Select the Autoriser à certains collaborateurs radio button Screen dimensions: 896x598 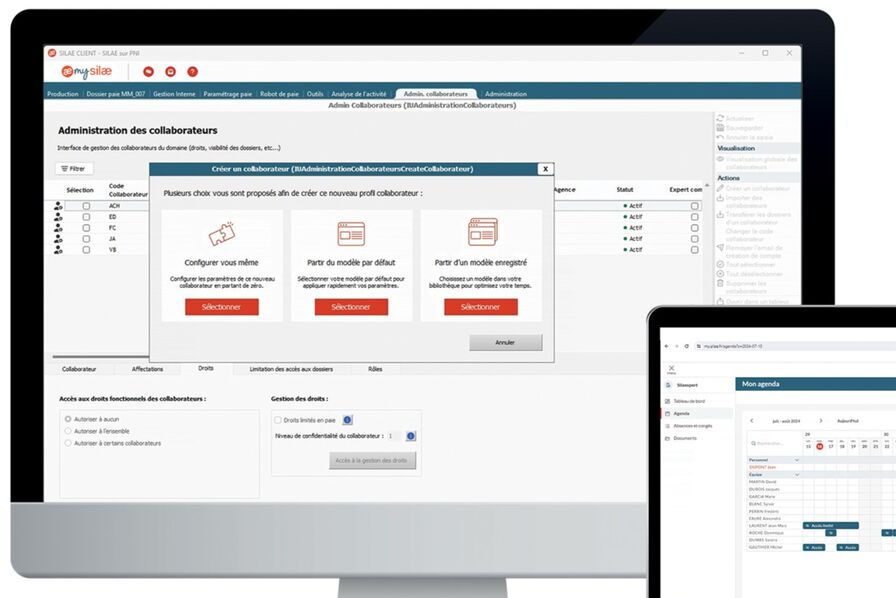(68, 443)
